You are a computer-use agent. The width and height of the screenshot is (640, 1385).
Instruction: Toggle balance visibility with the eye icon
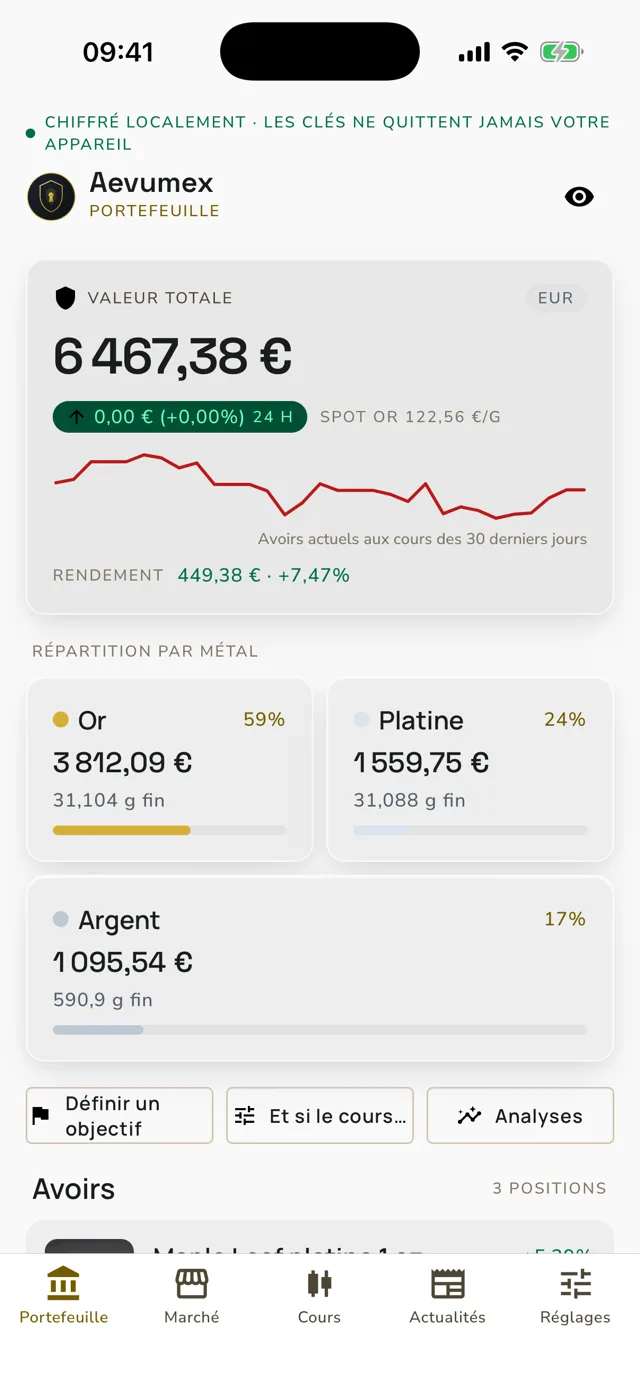579,197
